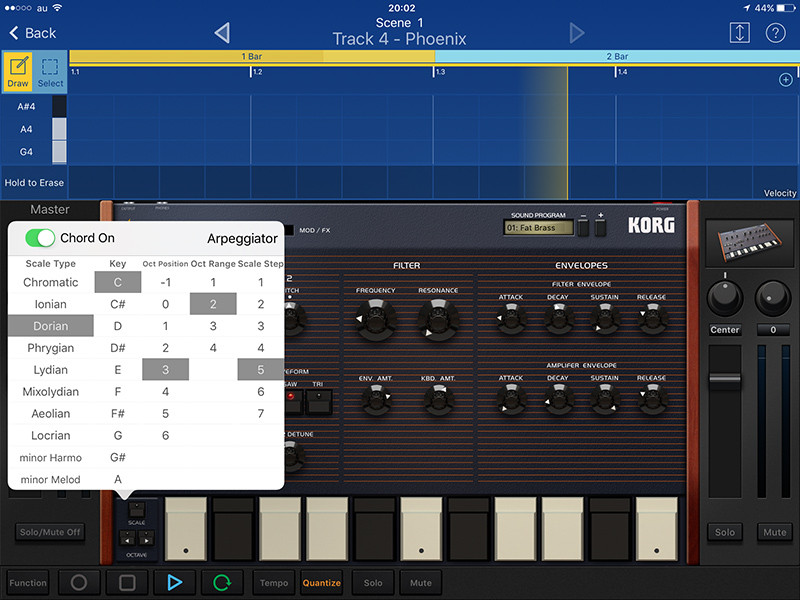Viewport: 800px width, 600px height.
Task: Set Scale Step to 7
Action: point(260,414)
